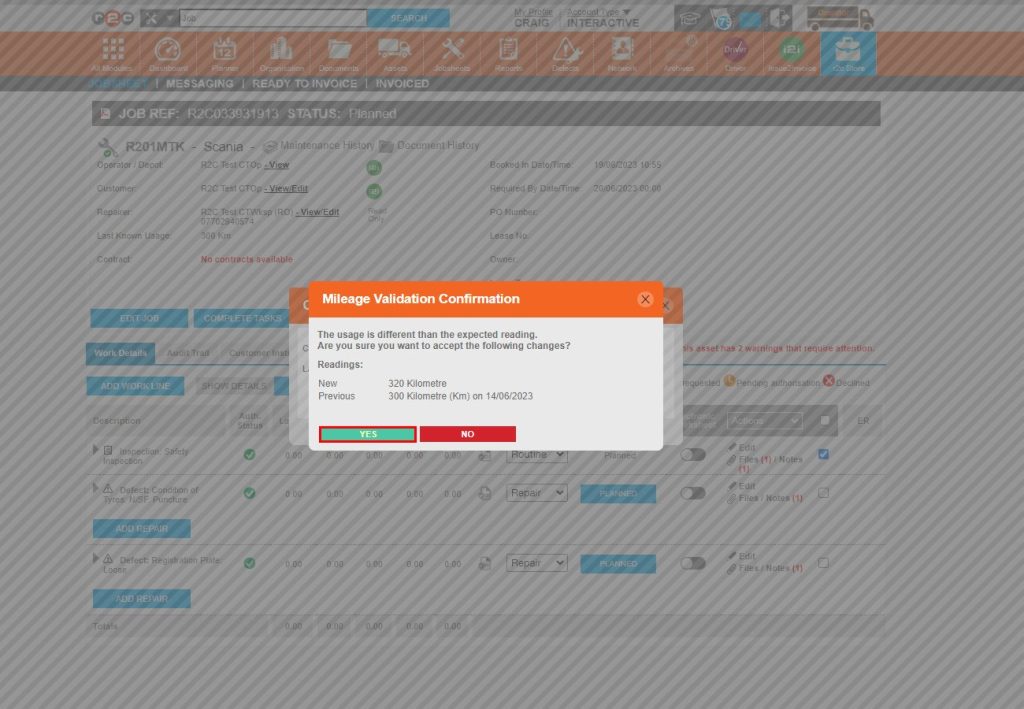The image size is (1024, 709).
Task: Expand the Actions dropdown menu
Action: point(763,420)
